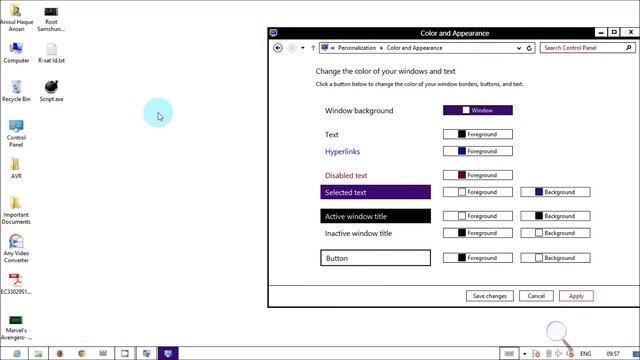Open the volume speaker icon in the tray
The width and height of the screenshot is (640, 360).
point(558,353)
